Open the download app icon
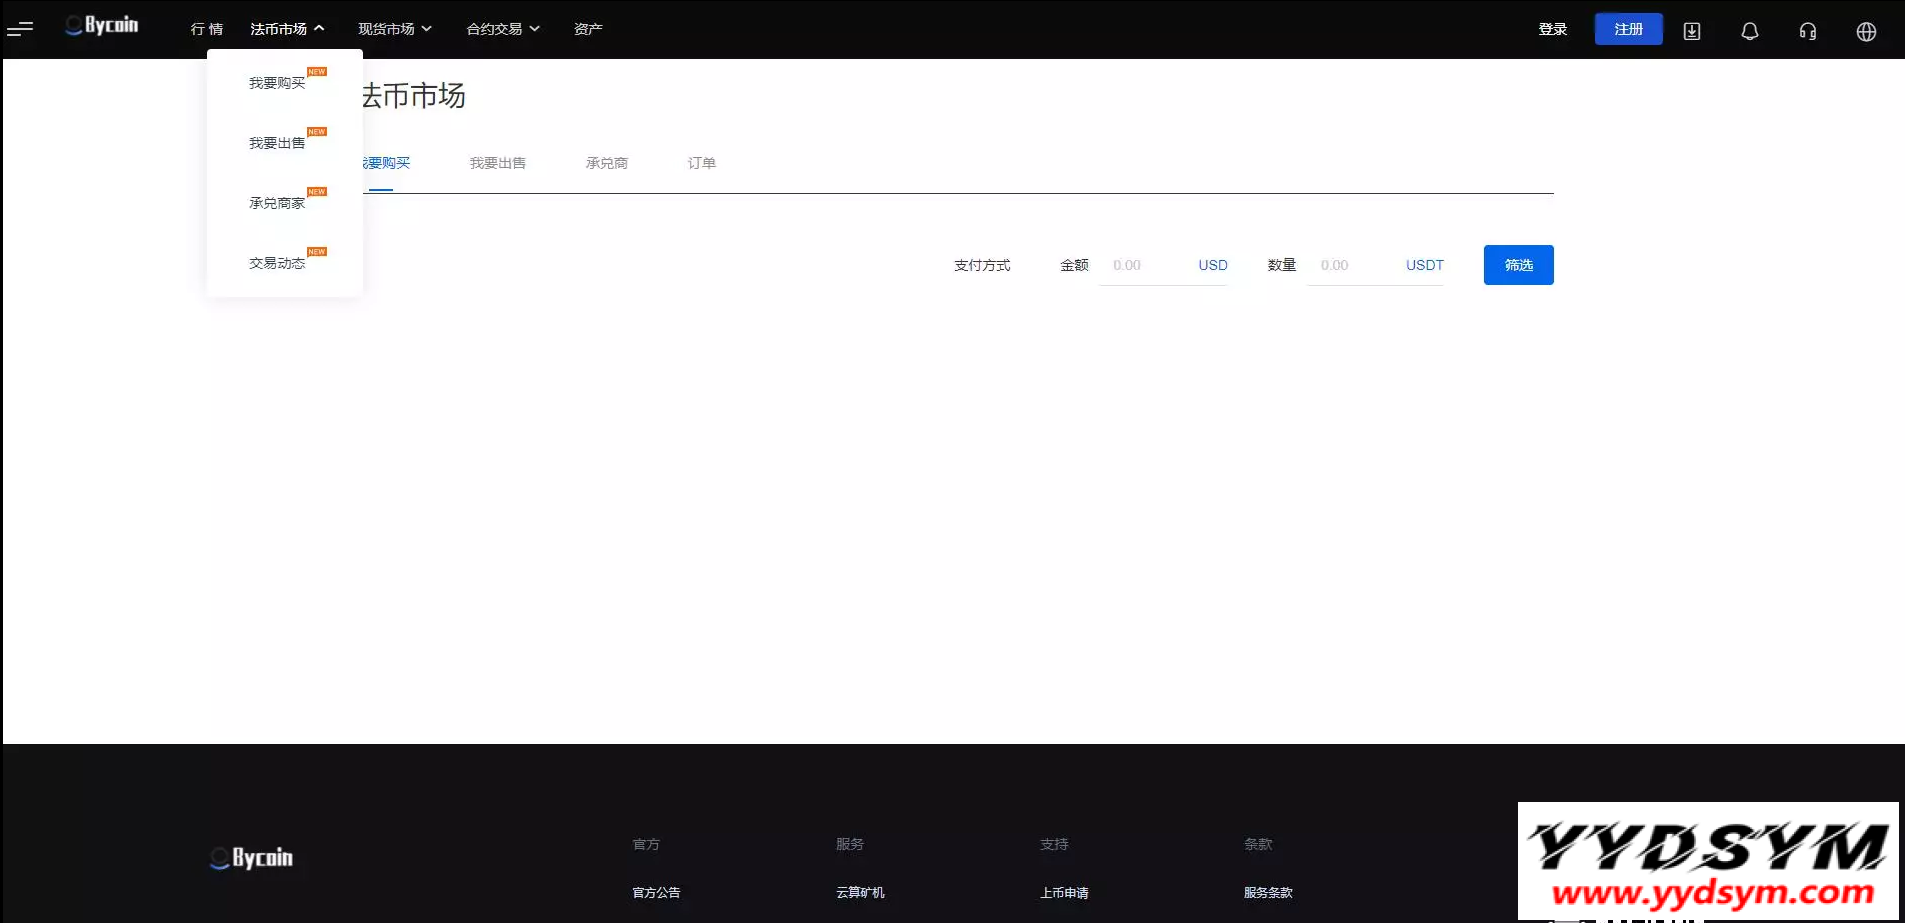1905x923 pixels. [x=1691, y=31]
